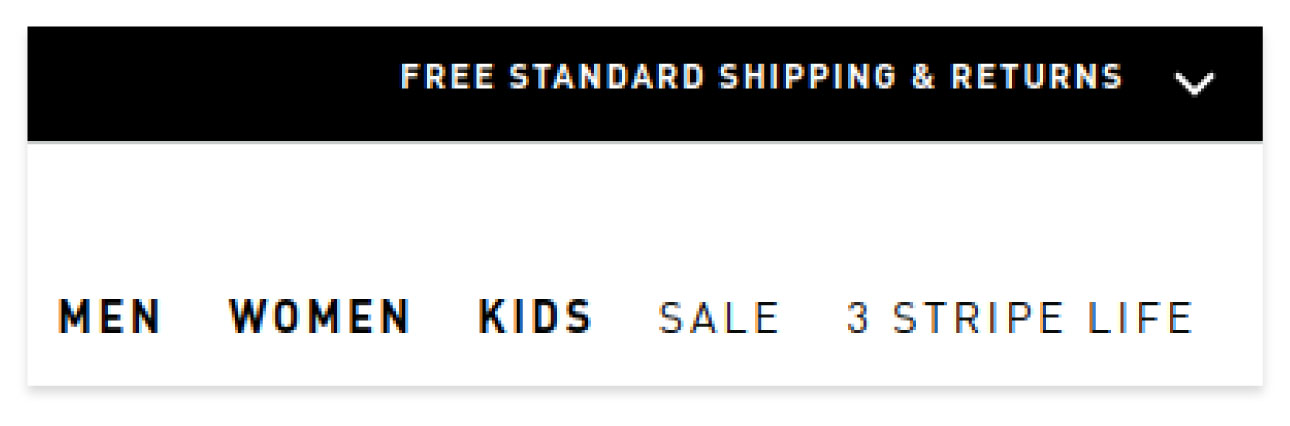The width and height of the screenshot is (1290, 426).
Task: Toggle the promo banner dropdown arrow
Action: coord(1194,84)
